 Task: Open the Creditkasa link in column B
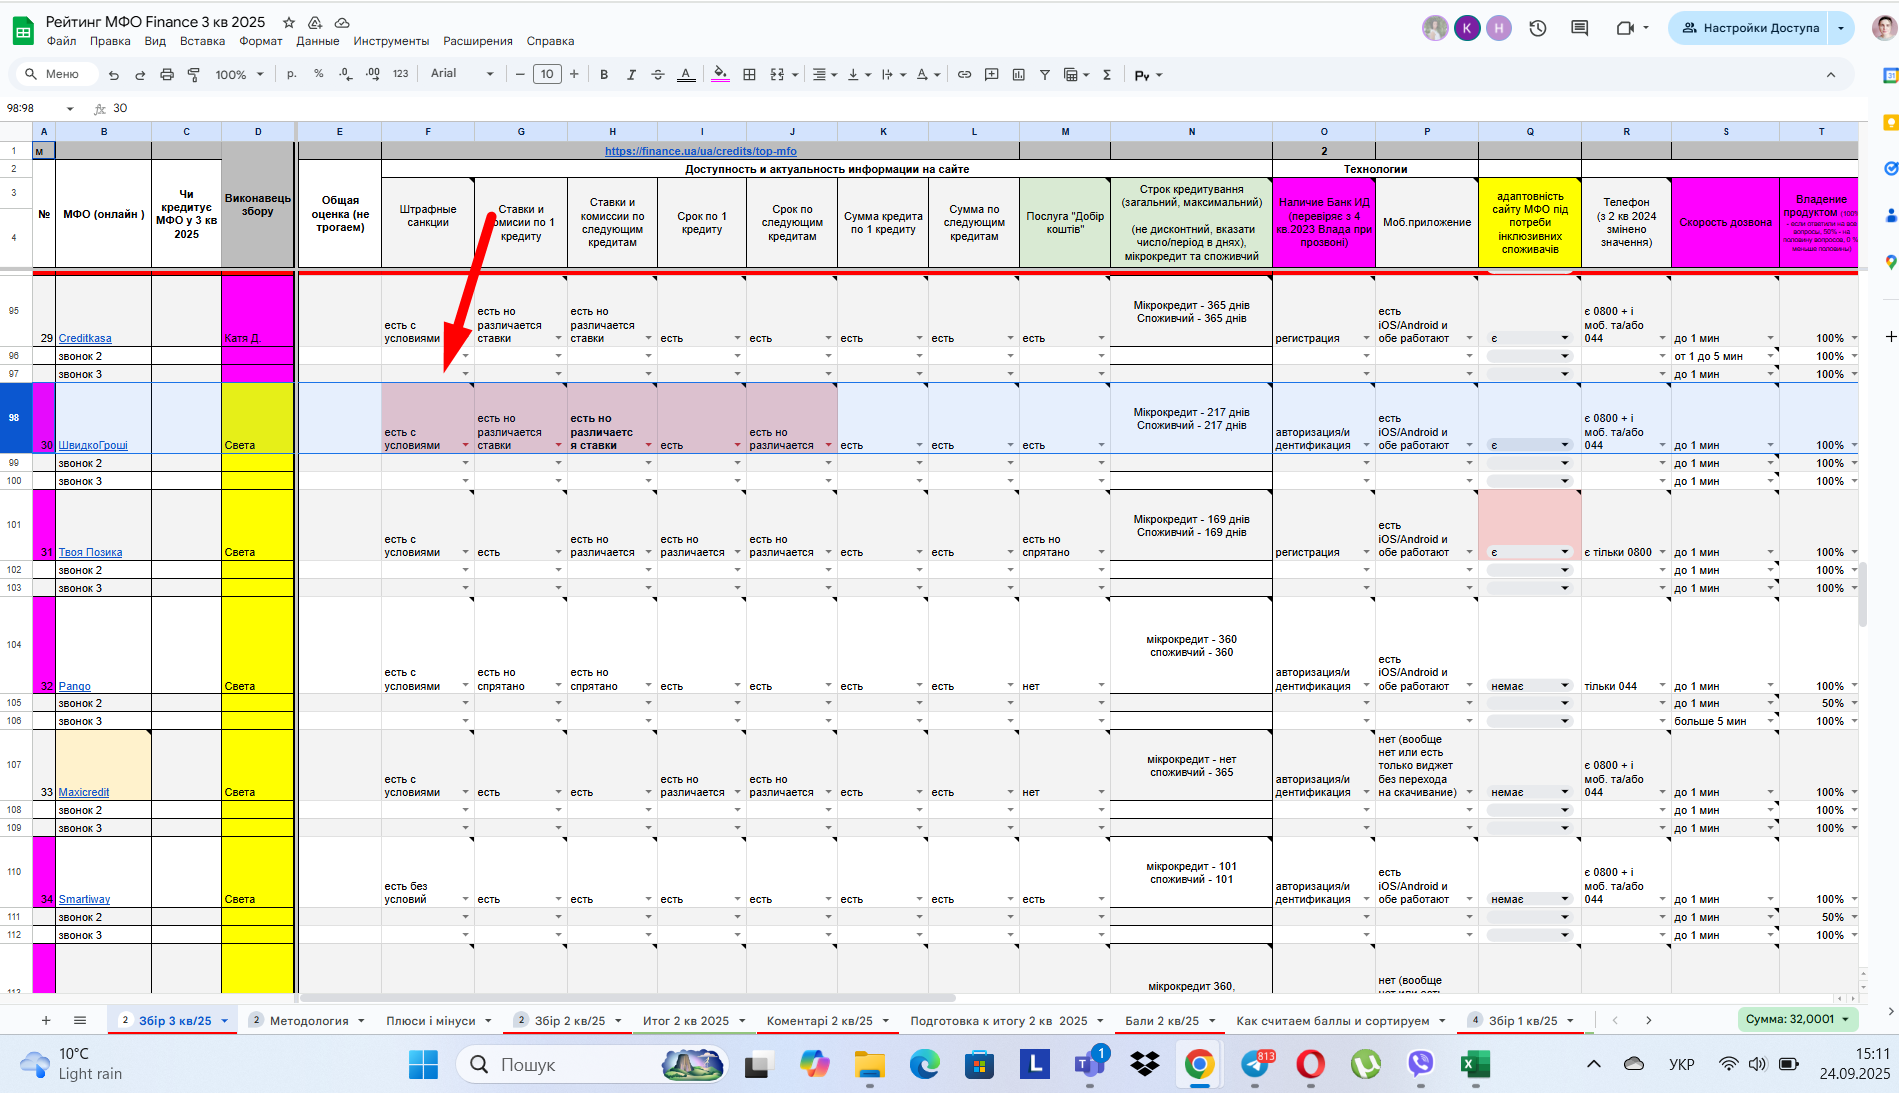pyautogui.click(x=85, y=338)
